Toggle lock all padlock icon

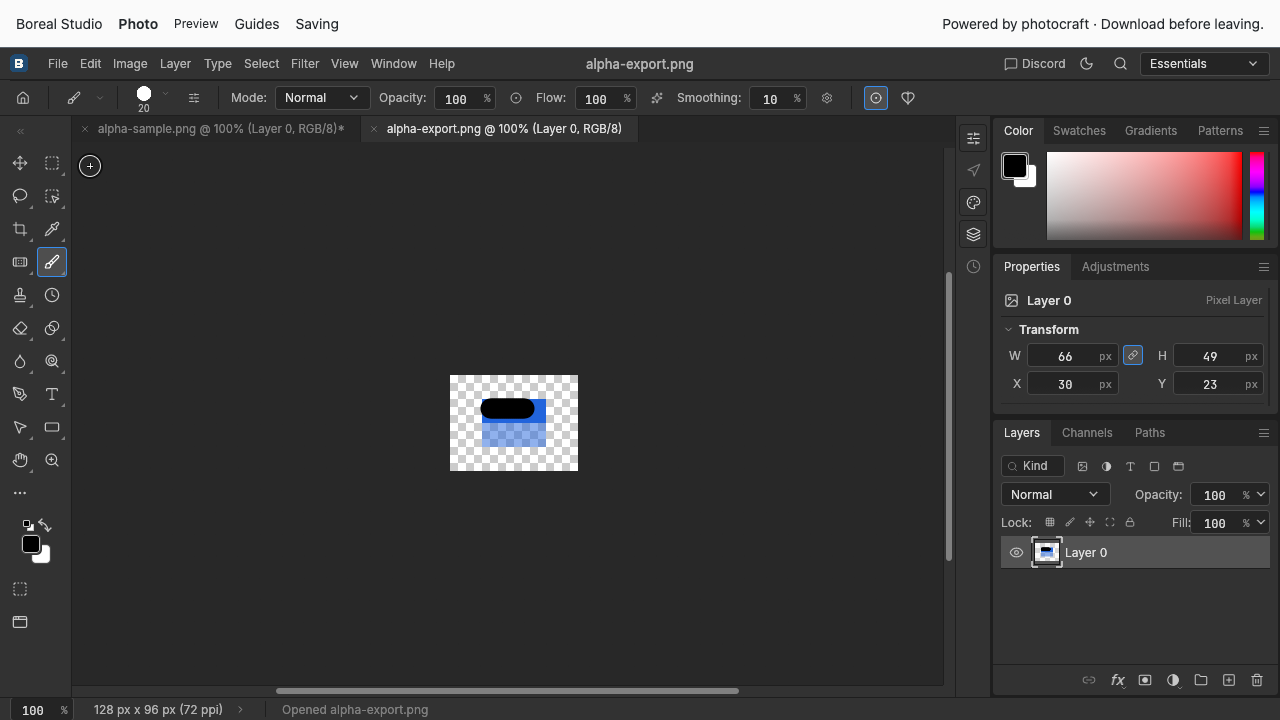click(1130, 522)
